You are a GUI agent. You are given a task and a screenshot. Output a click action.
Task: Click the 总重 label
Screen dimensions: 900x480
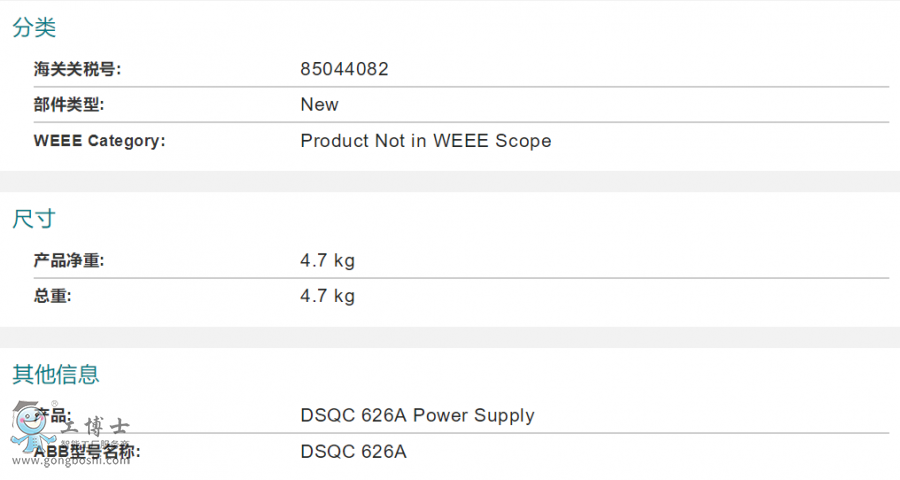click(53, 296)
